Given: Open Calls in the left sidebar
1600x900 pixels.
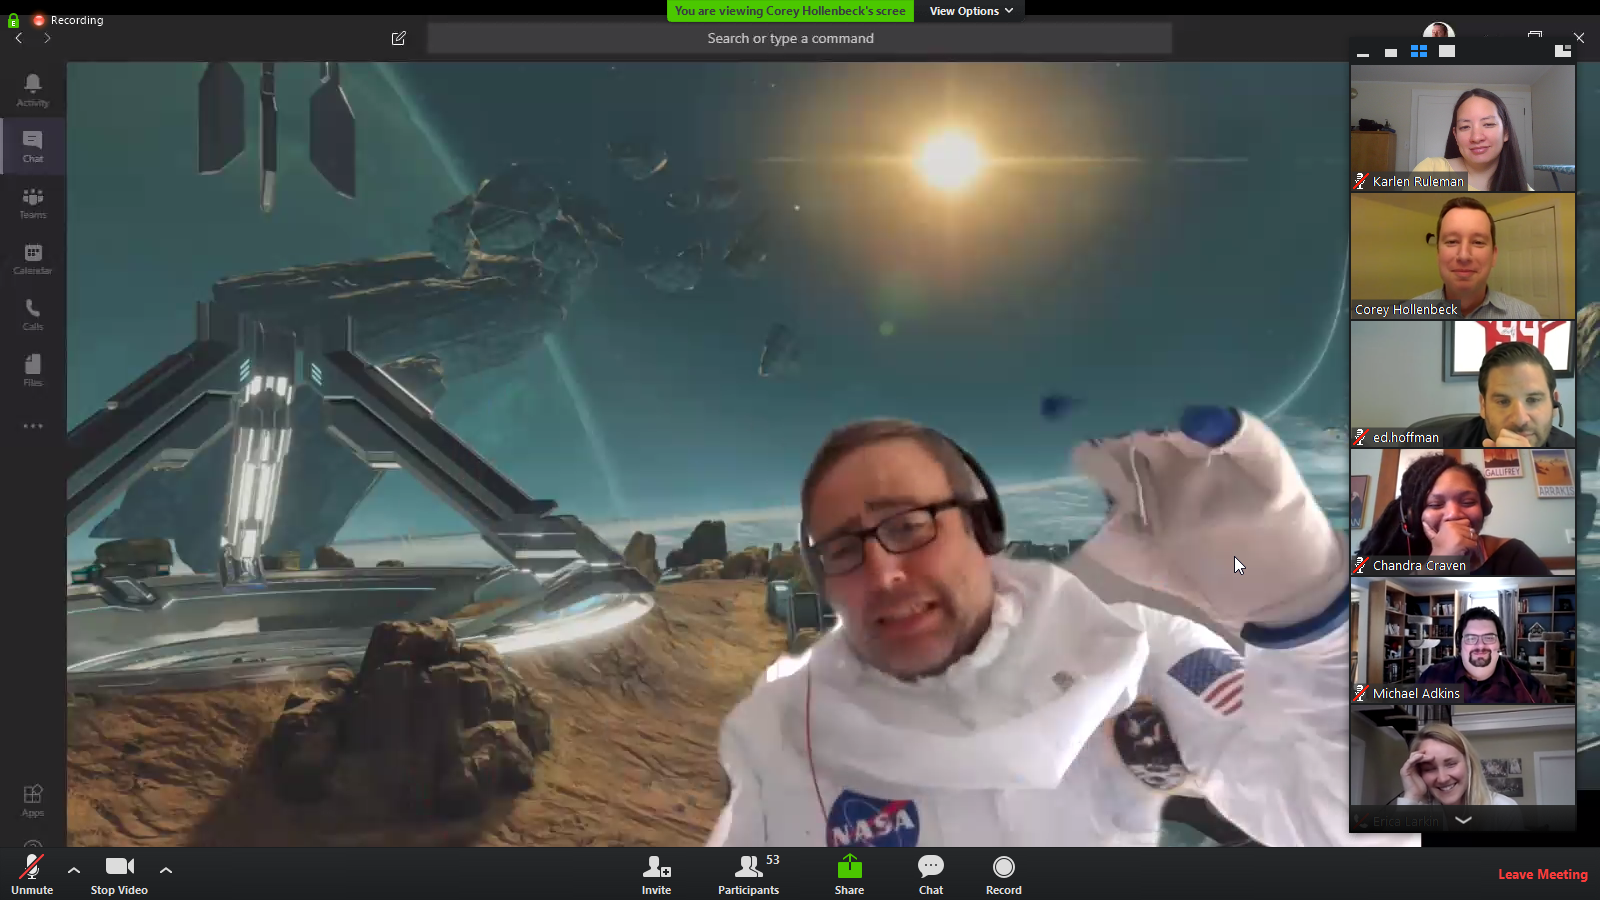Looking at the screenshot, I should tap(32, 314).
